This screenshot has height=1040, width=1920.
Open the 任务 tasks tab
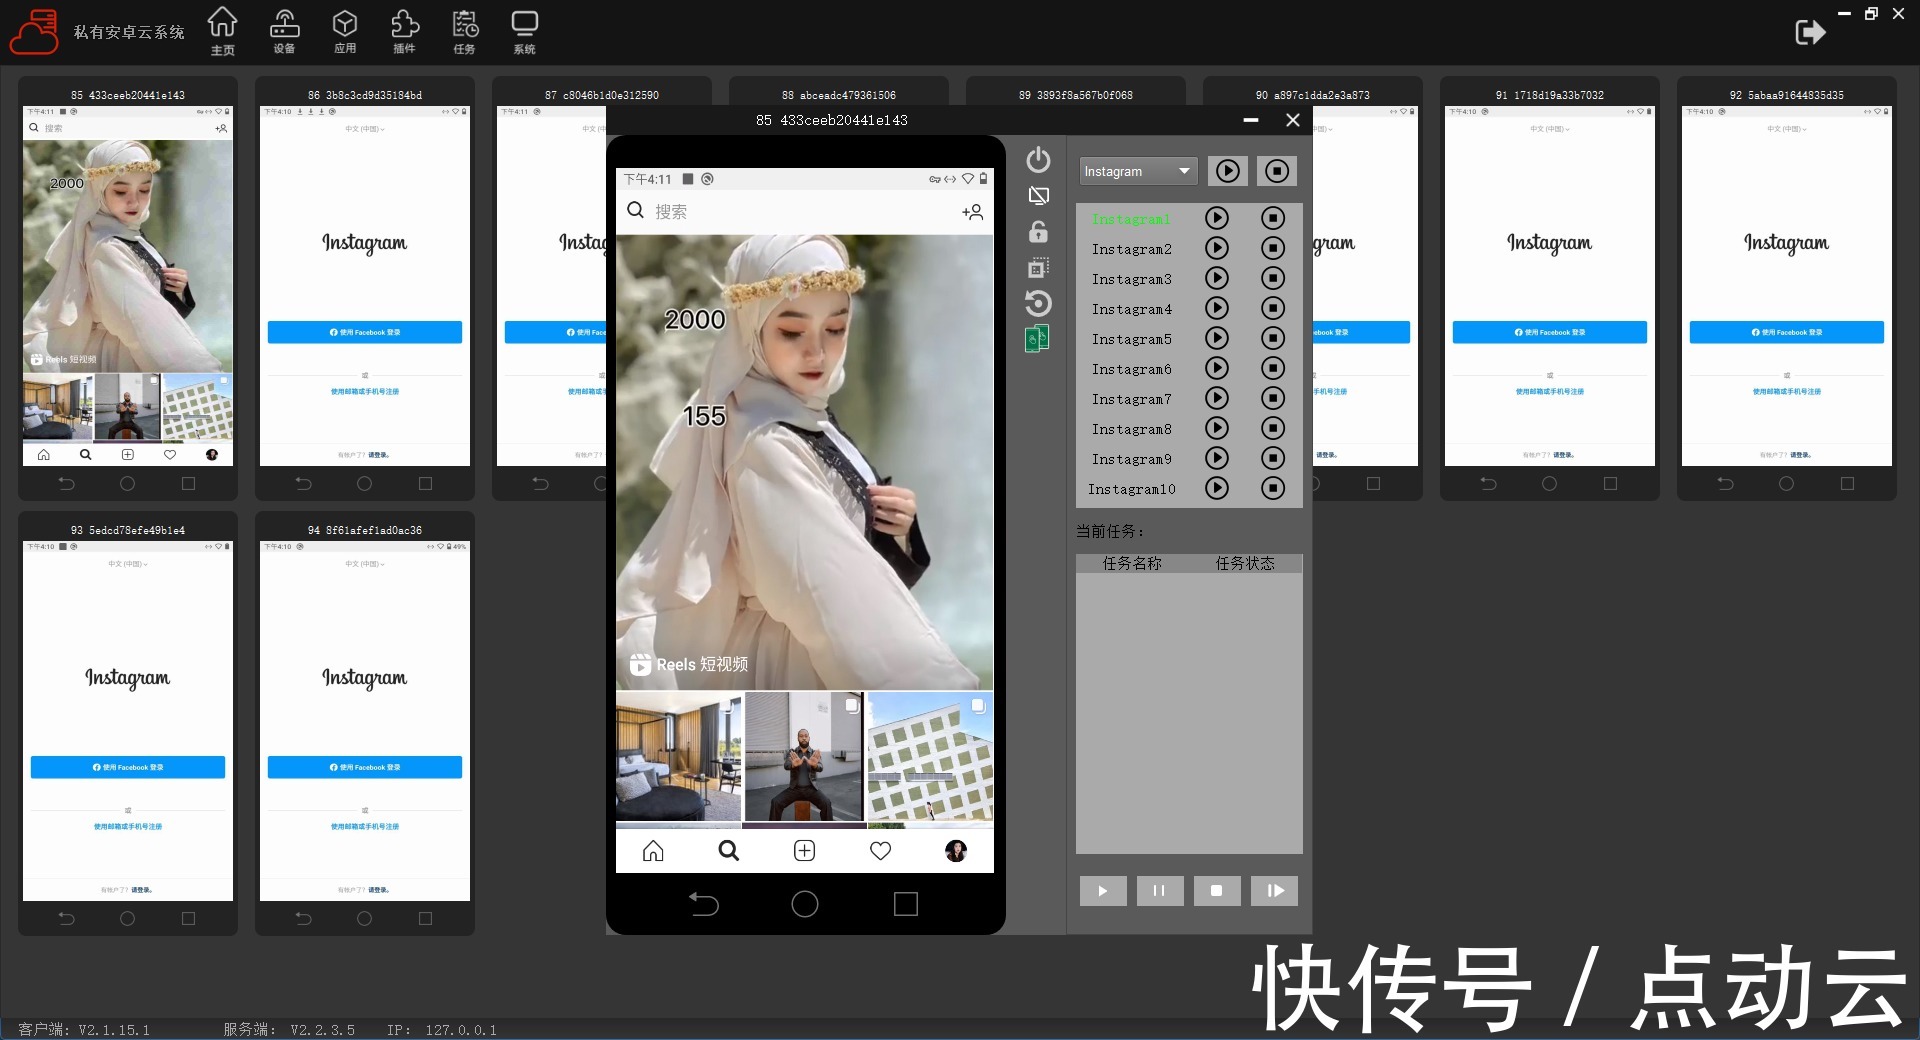[465, 31]
